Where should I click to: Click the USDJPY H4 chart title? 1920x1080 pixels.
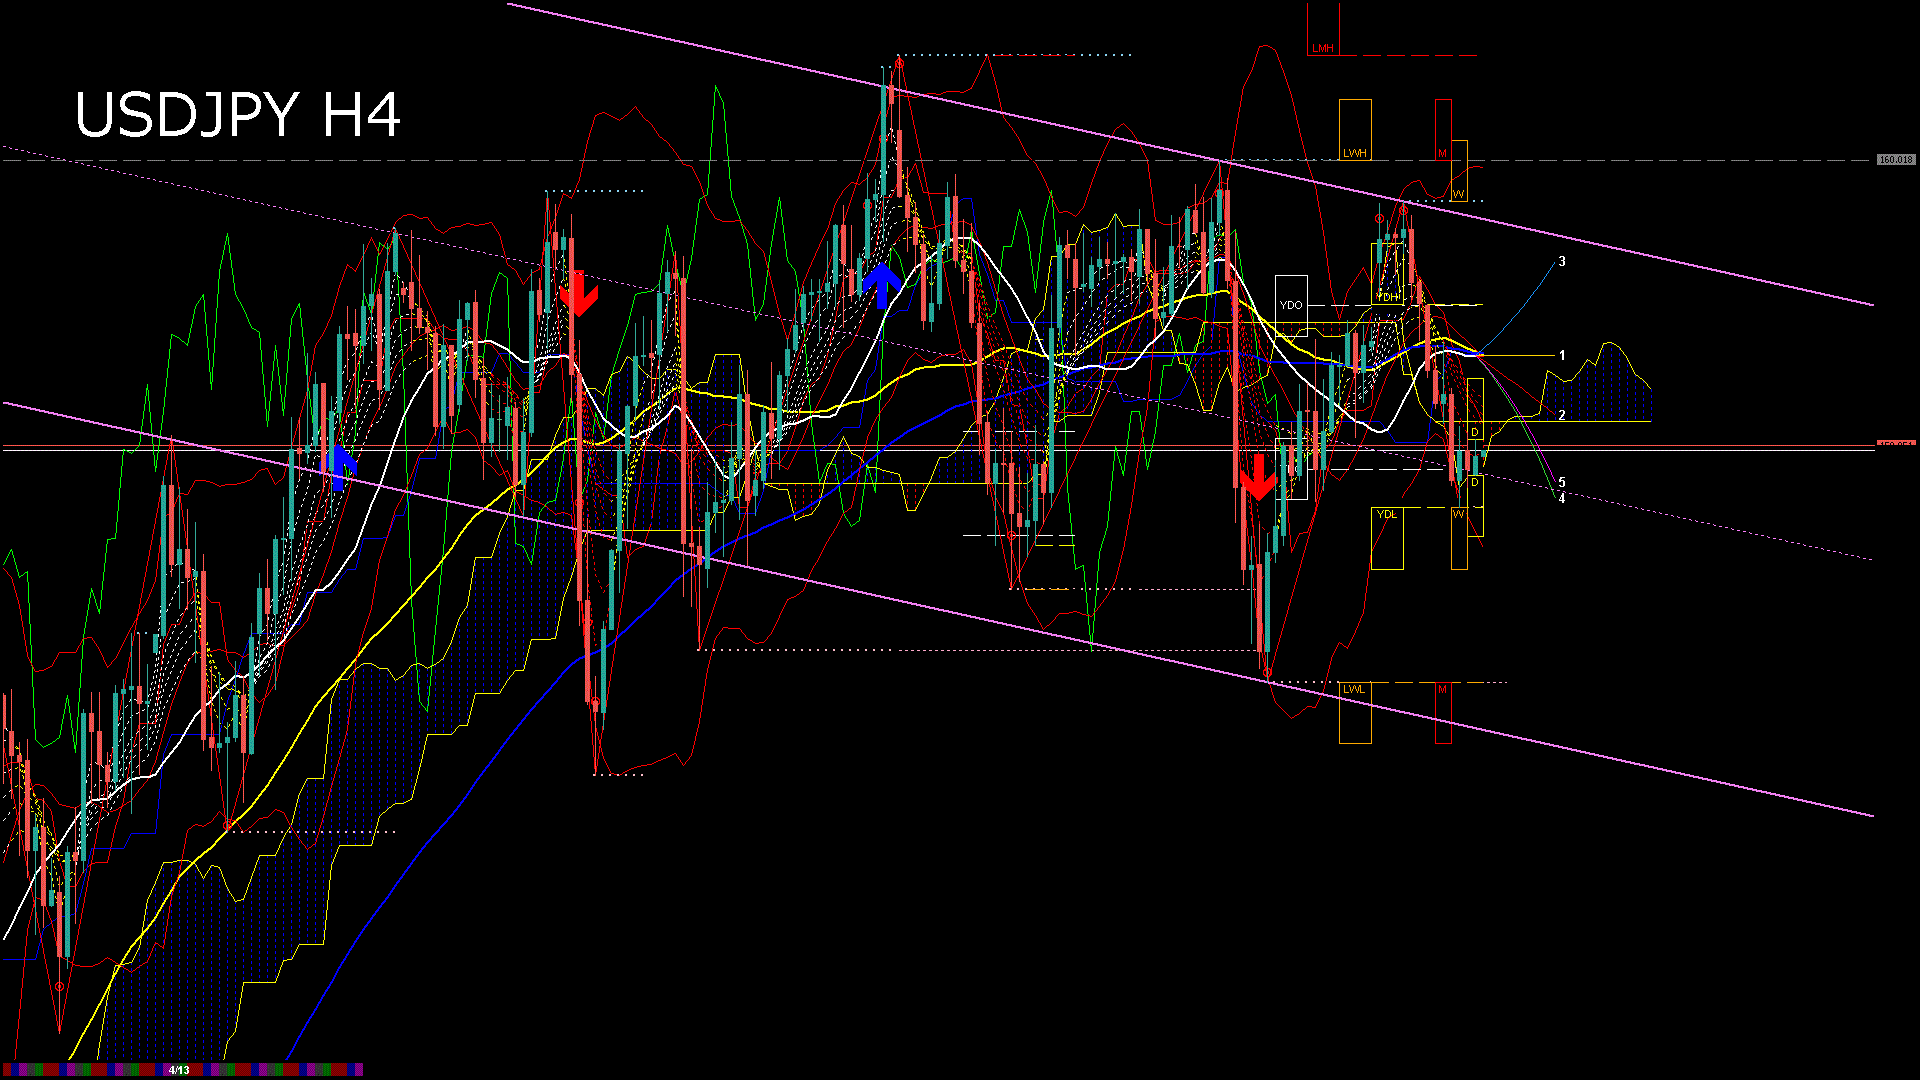pos(238,115)
